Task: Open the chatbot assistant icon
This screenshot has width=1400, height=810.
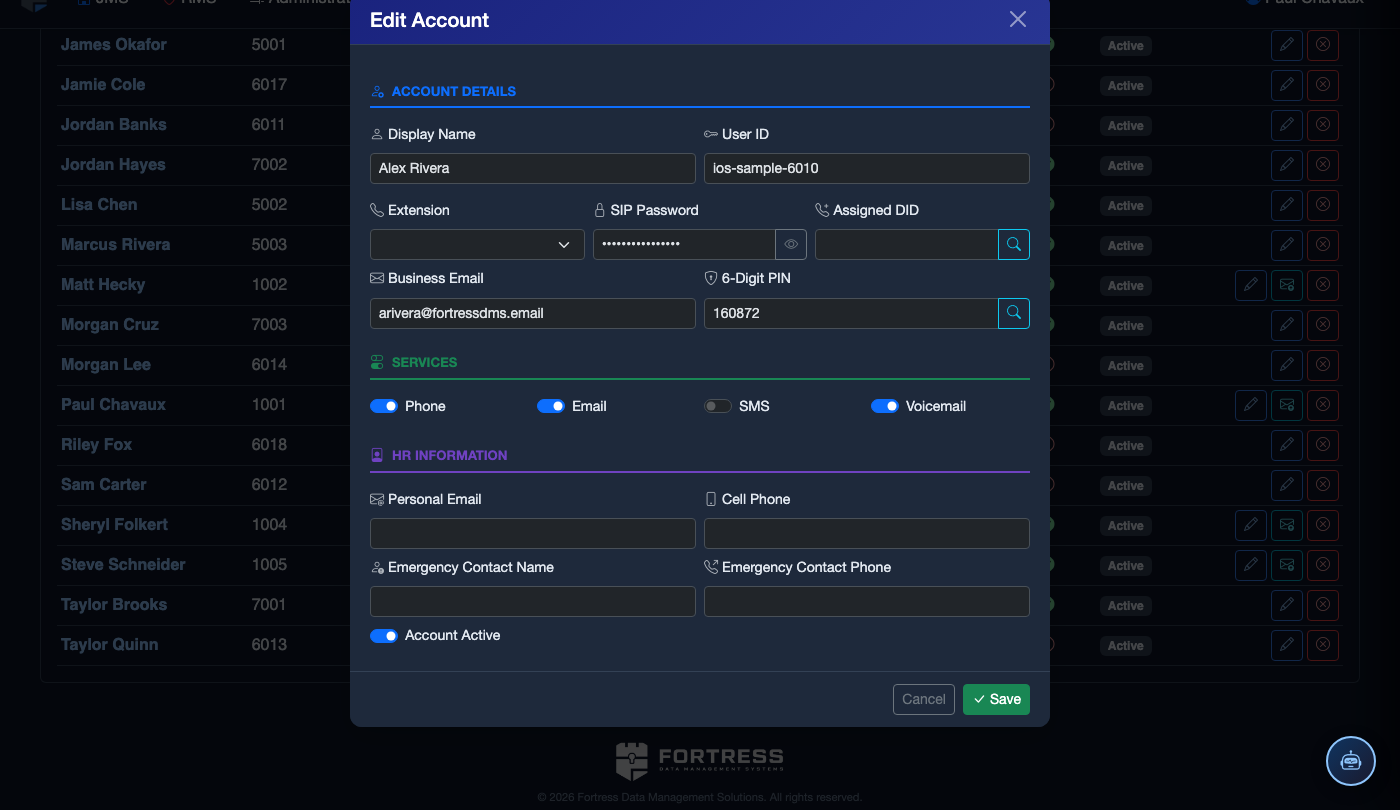Action: point(1351,761)
